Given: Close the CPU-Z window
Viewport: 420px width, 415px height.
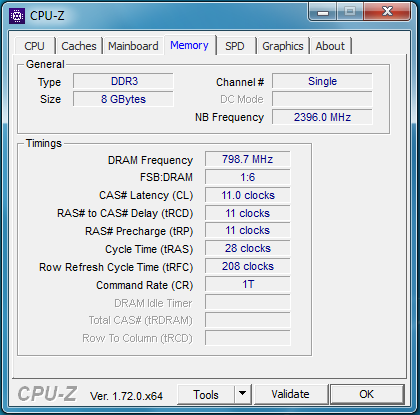Looking at the screenshot, I should [x=387, y=11].
